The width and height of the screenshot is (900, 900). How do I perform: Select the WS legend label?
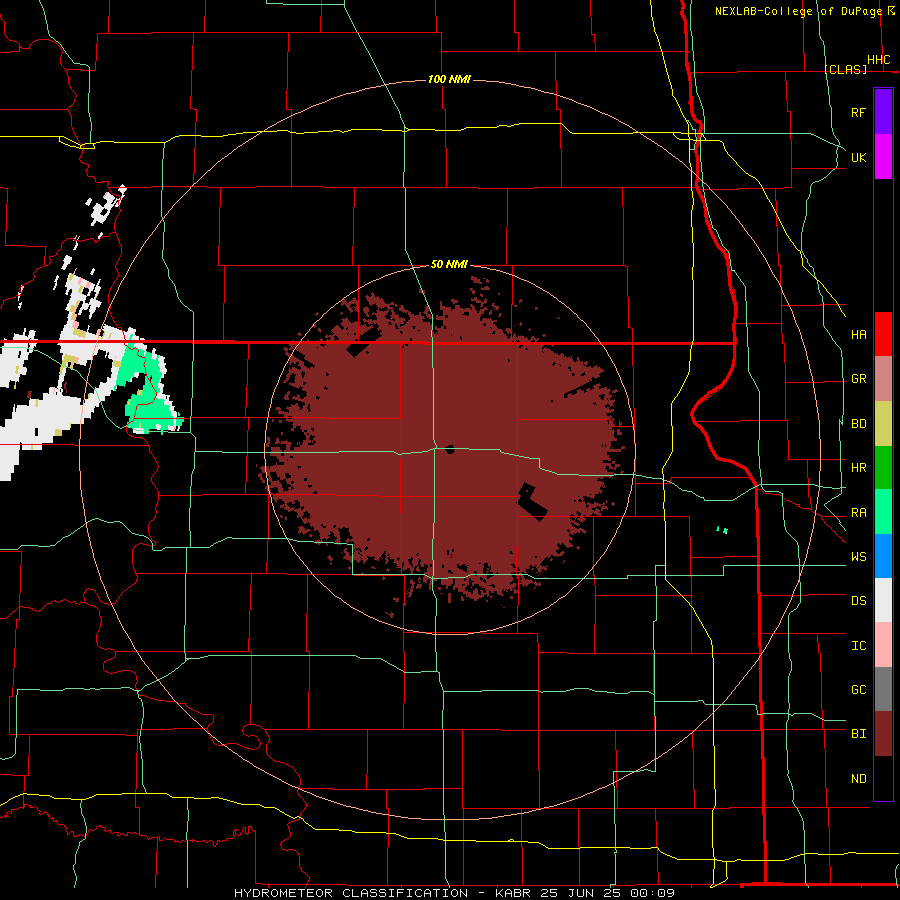(x=858, y=557)
